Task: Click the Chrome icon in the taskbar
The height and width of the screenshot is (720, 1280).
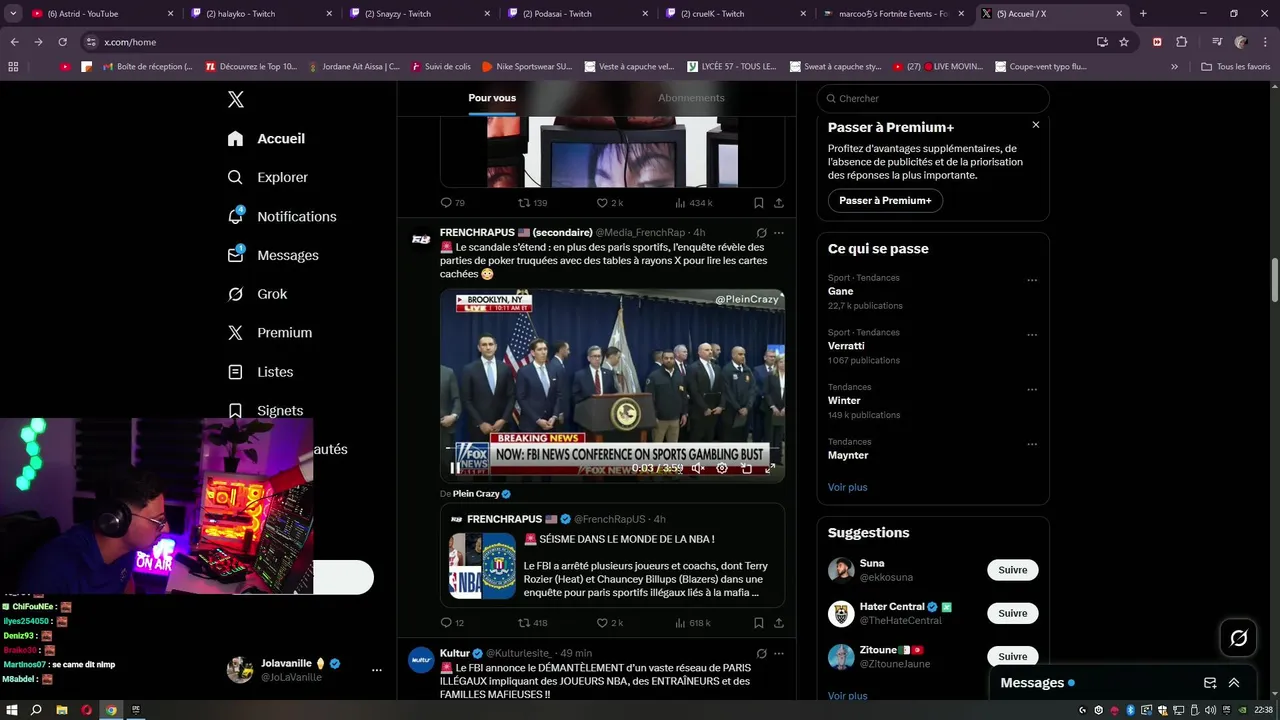Action: 111,710
